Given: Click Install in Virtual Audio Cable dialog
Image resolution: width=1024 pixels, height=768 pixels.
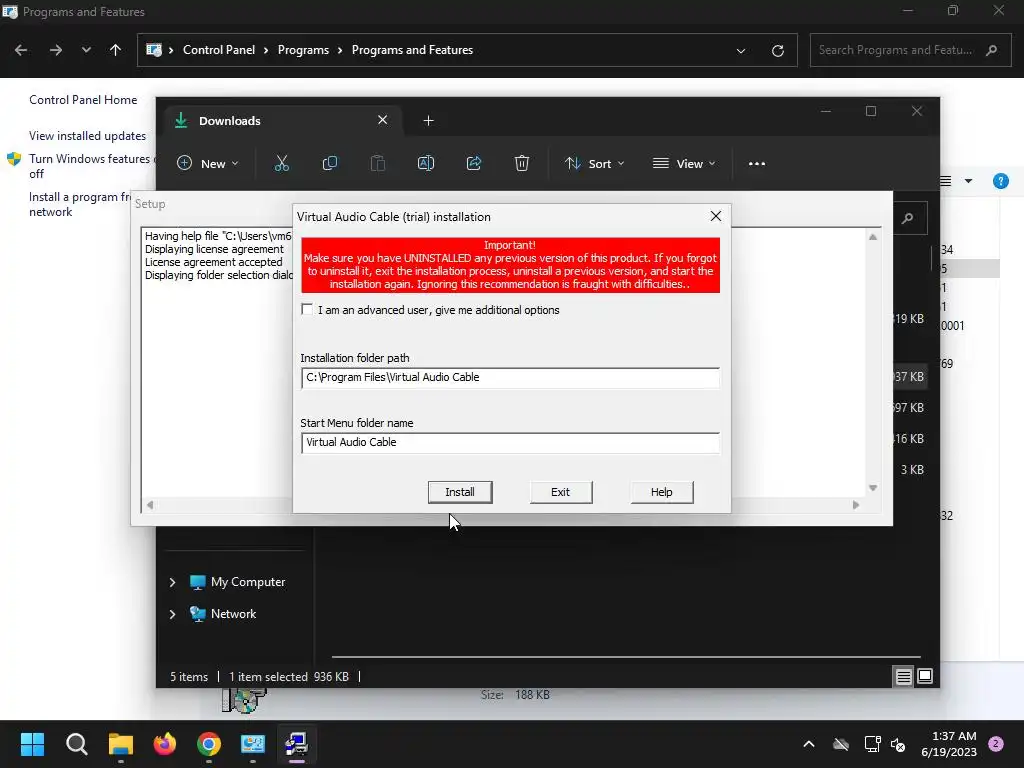Looking at the screenshot, I should point(460,492).
